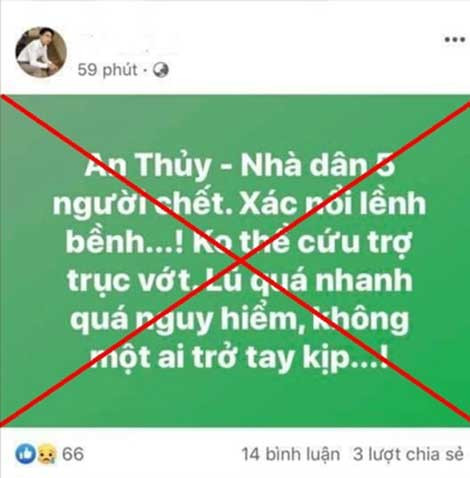Click the word 'Thủy' in the post
The image size is (470, 478).
(x=173, y=167)
